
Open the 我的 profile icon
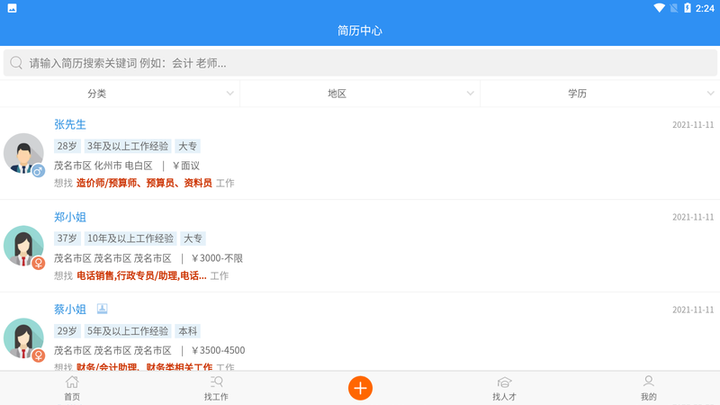[x=648, y=382]
